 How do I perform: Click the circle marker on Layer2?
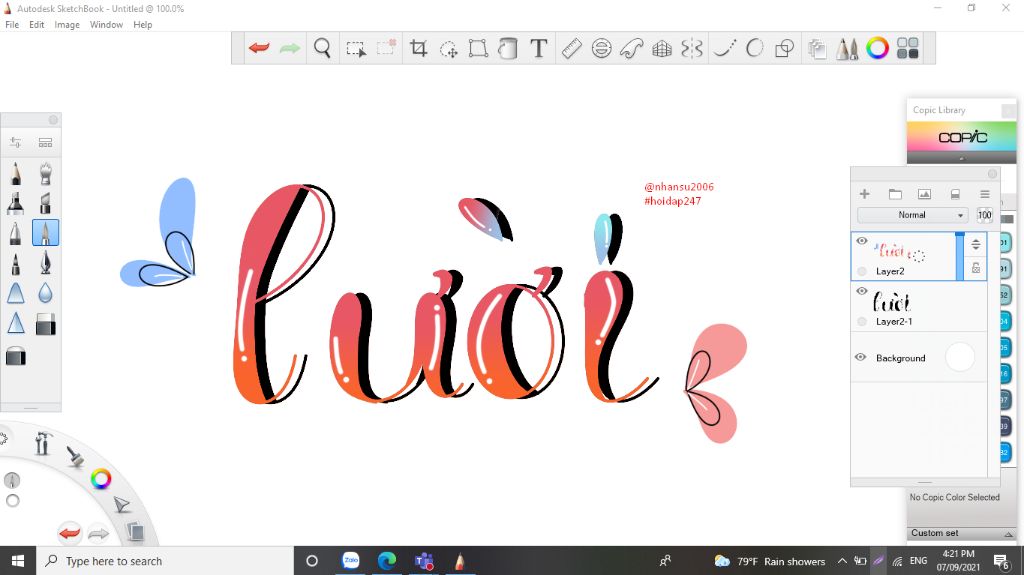coord(862,271)
